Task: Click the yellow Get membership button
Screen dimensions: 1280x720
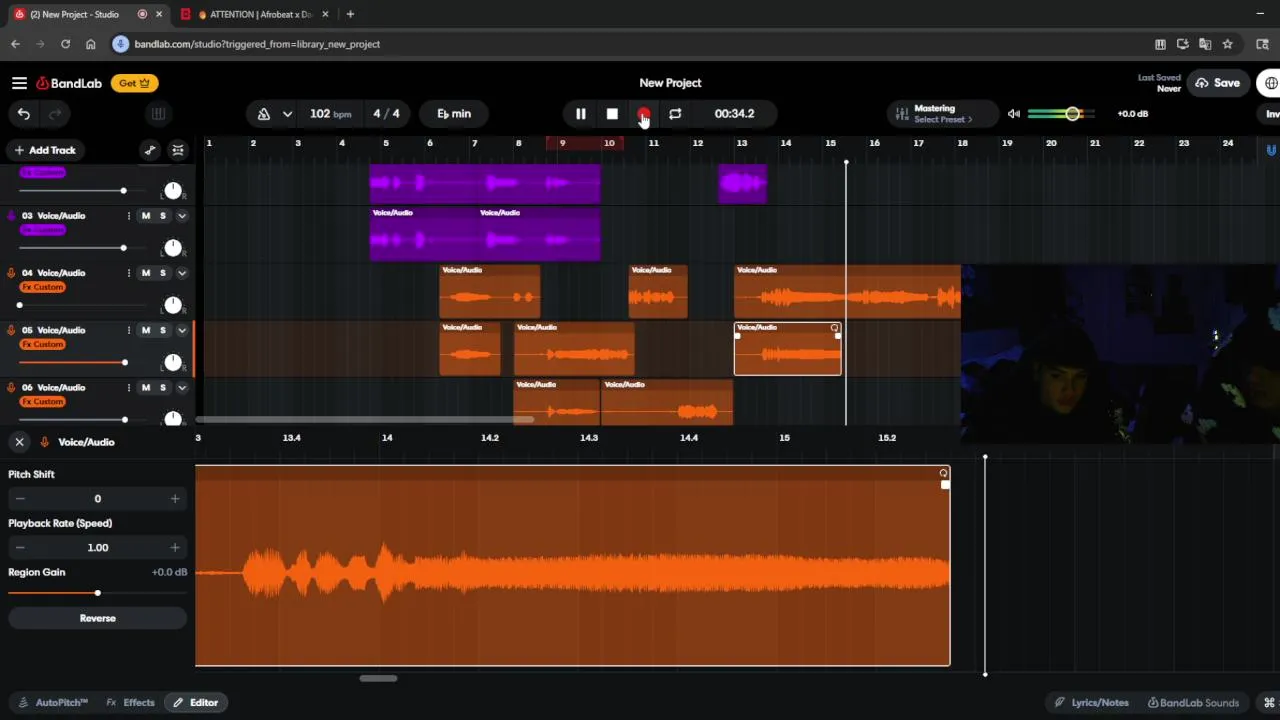Action: pyautogui.click(x=134, y=83)
